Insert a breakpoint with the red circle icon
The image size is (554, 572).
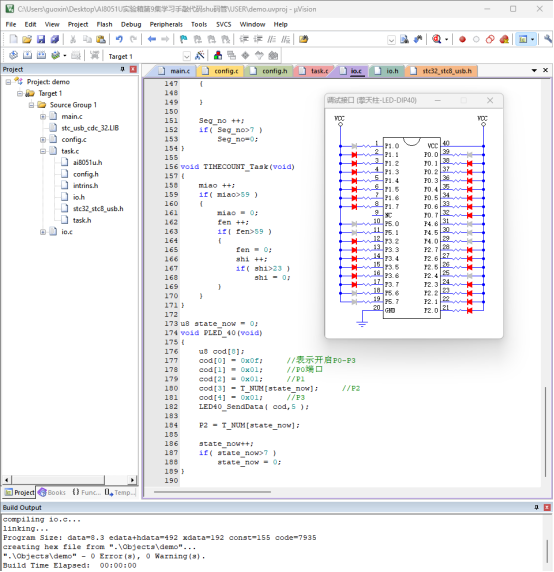tap(462, 39)
